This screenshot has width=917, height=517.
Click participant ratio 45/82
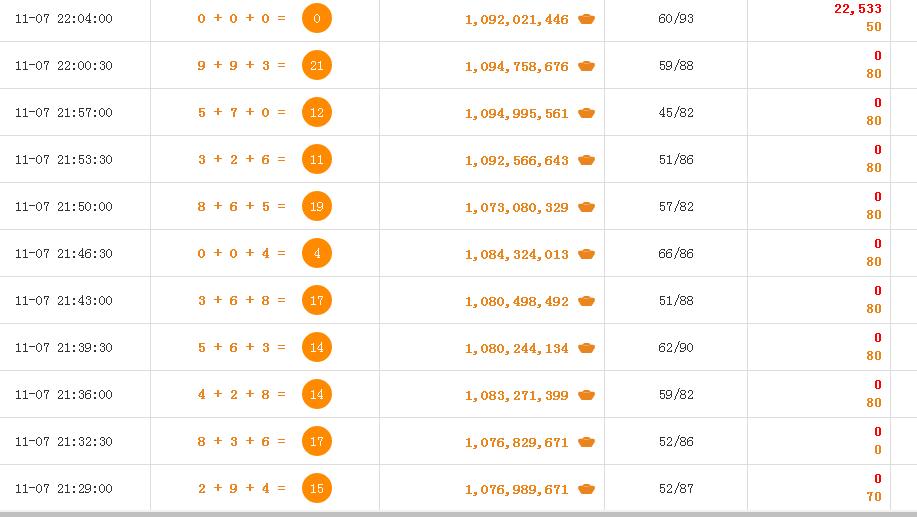coord(676,112)
